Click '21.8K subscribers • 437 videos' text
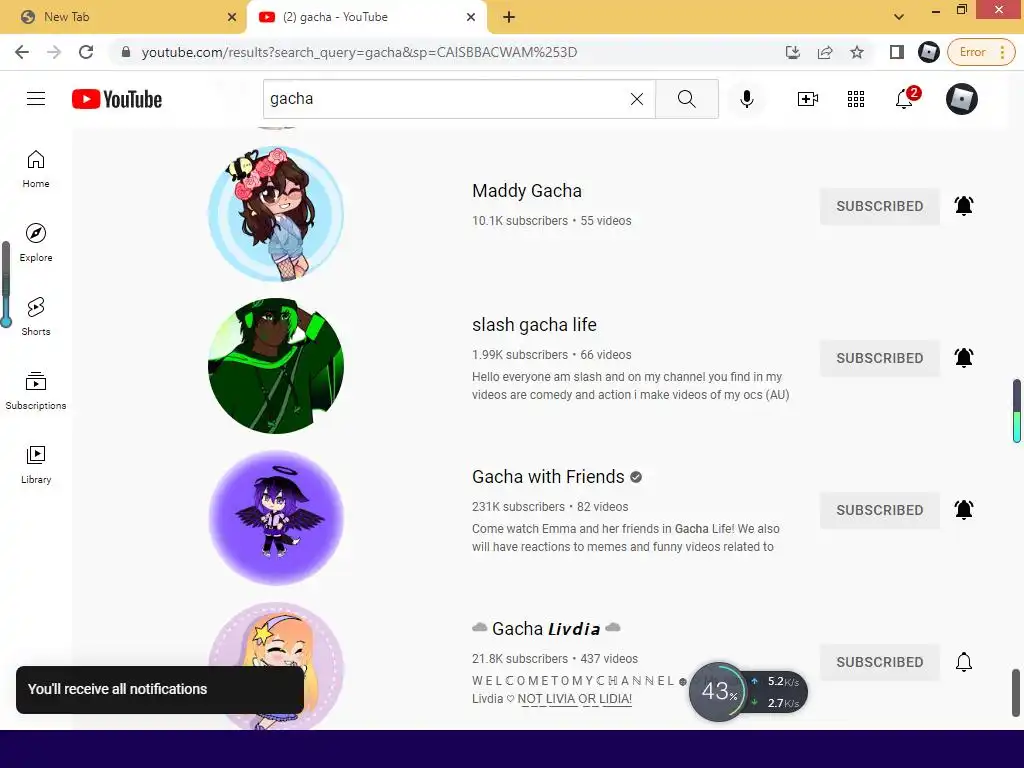This screenshot has width=1024, height=768. 555,659
